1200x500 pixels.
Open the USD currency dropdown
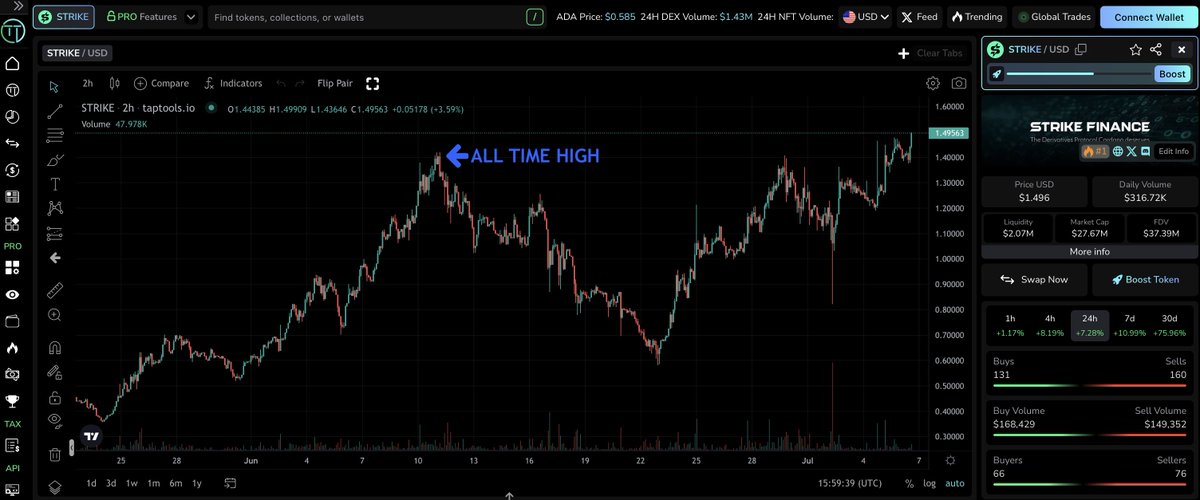(864, 17)
